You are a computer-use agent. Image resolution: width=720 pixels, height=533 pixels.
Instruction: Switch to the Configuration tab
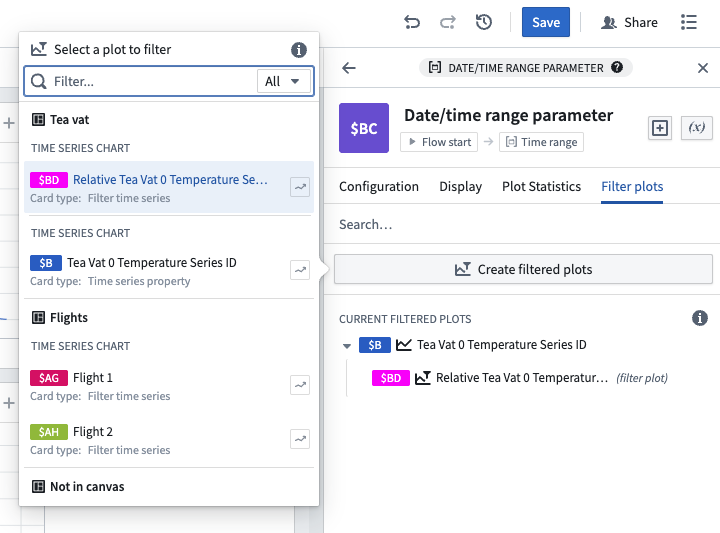pyautogui.click(x=379, y=186)
